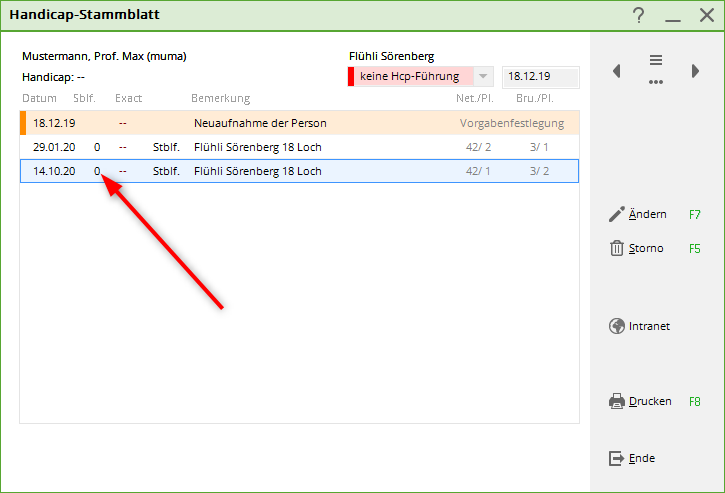Click the Exact column header
Image resolution: width=725 pixels, height=493 pixels.
pos(129,98)
